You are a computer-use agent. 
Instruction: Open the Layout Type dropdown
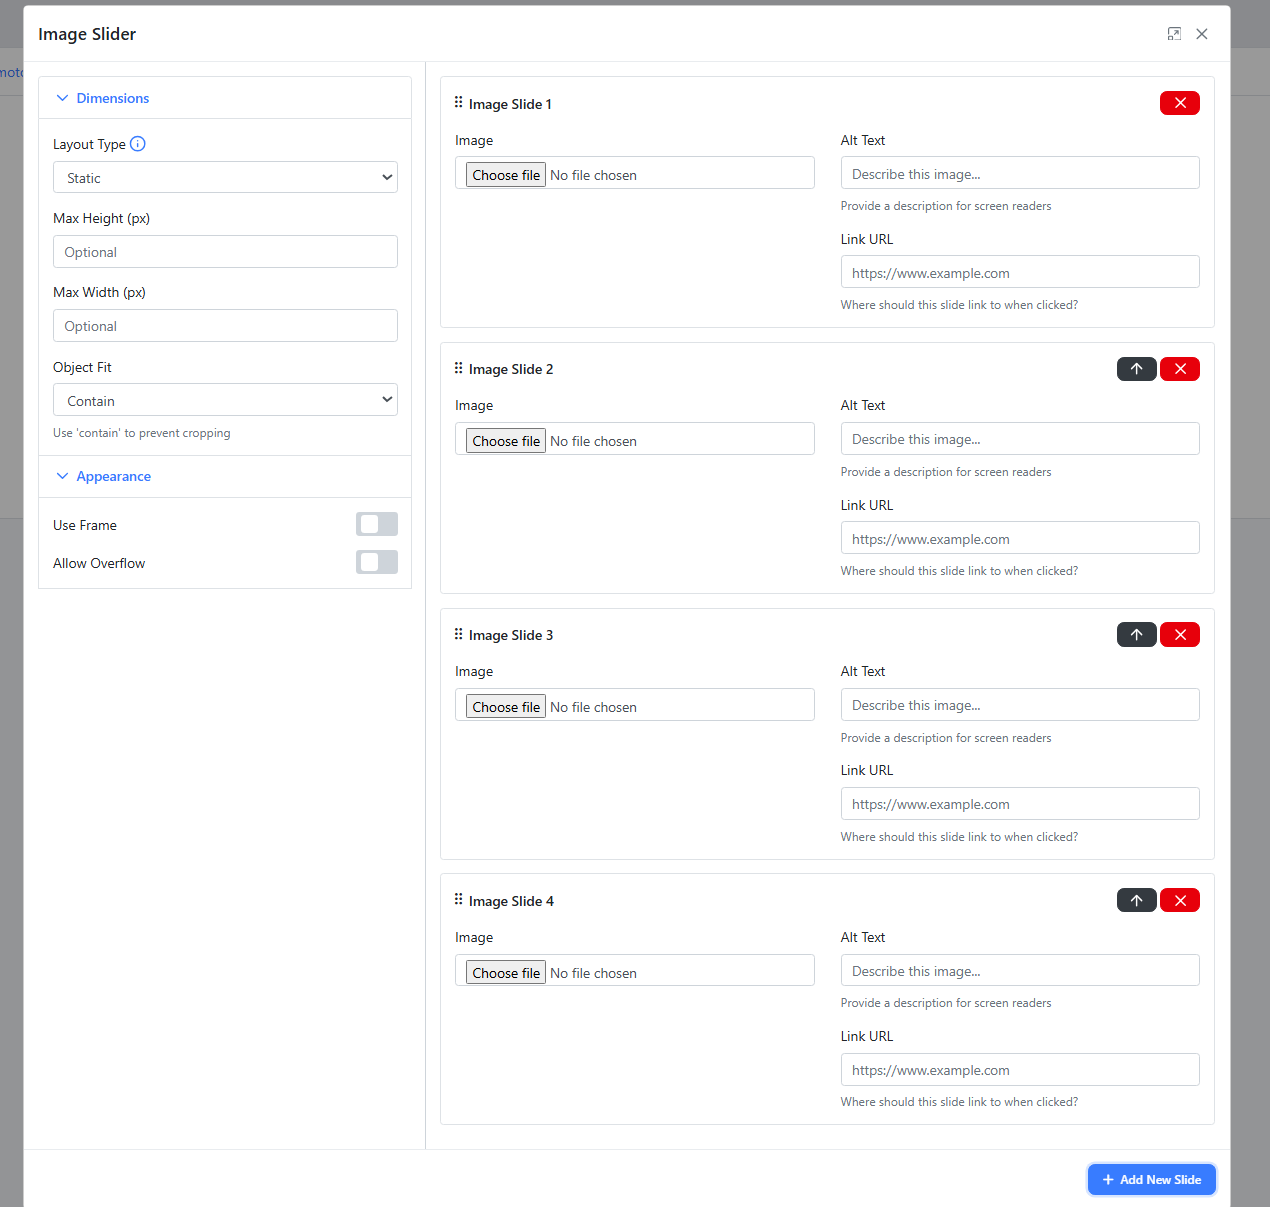click(225, 178)
